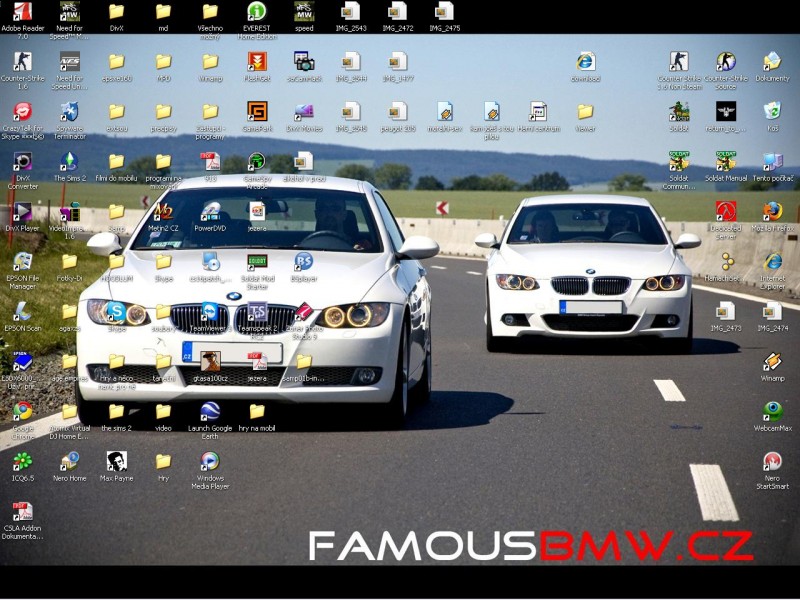Open the "filmi do mobilu" folder
800x600 pixels.
(116, 161)
